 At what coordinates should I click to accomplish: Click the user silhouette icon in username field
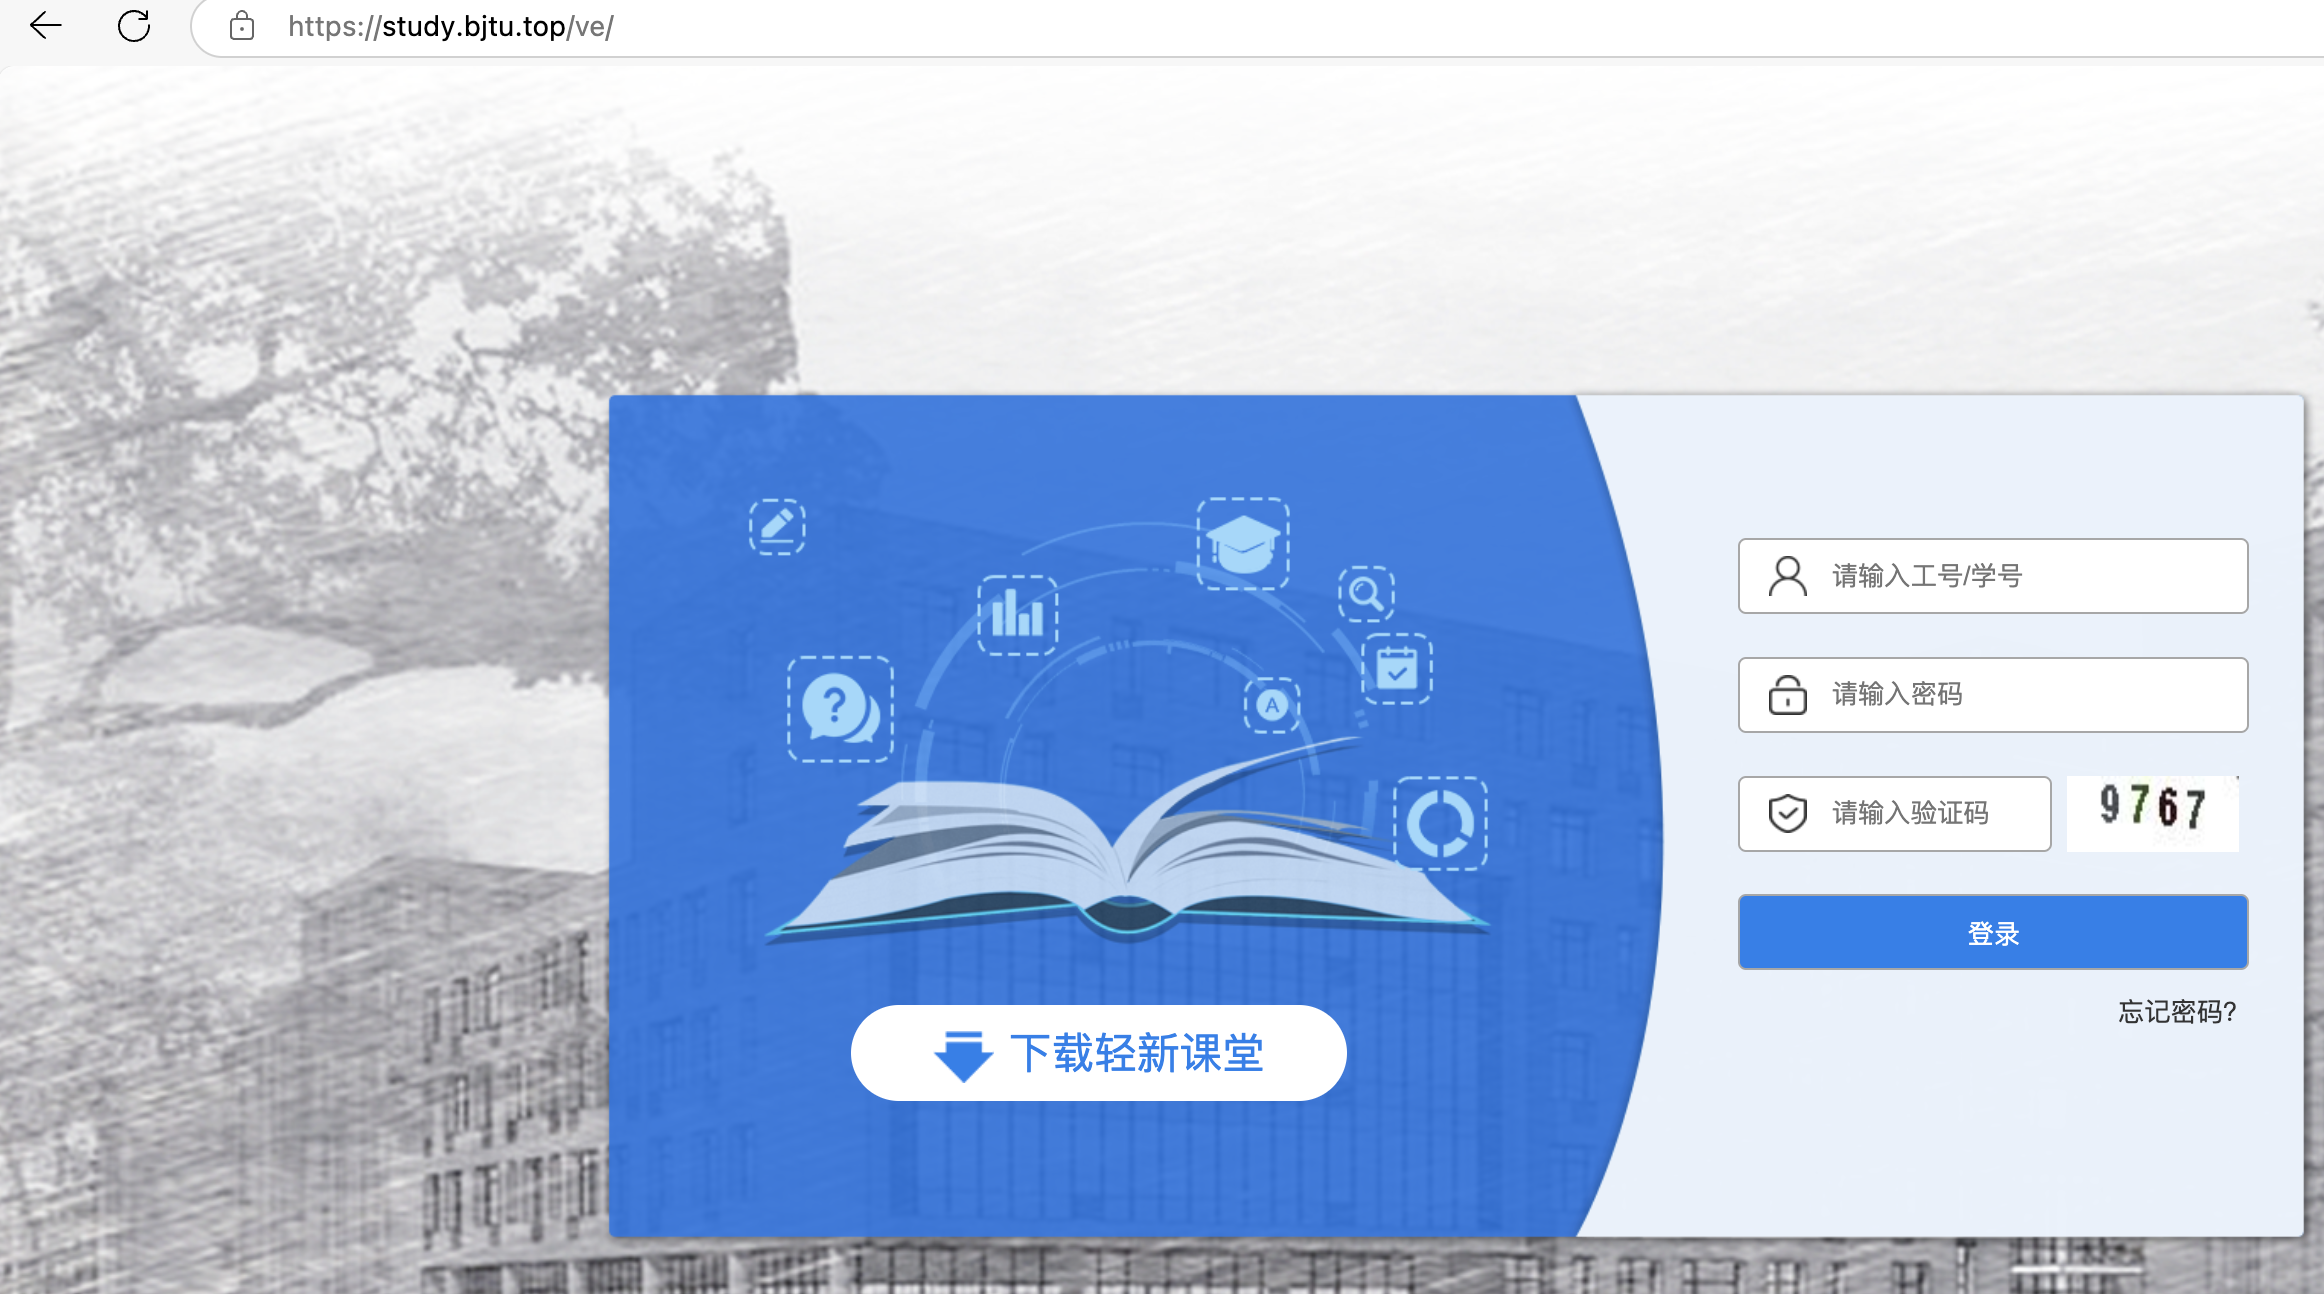point(1788,576)
